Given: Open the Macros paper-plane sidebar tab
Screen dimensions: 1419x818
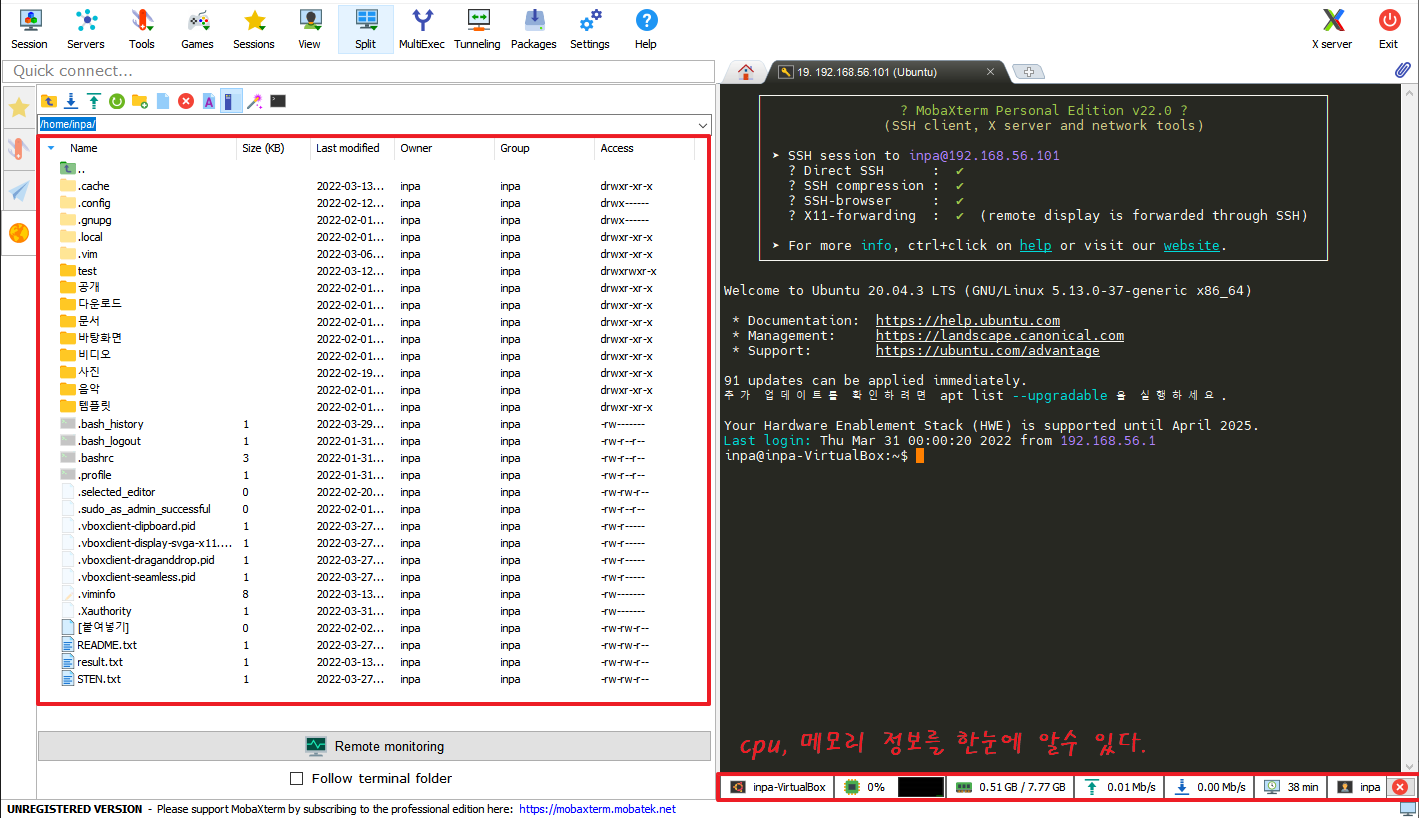Looking at the screenshot, I should point(18,191).
